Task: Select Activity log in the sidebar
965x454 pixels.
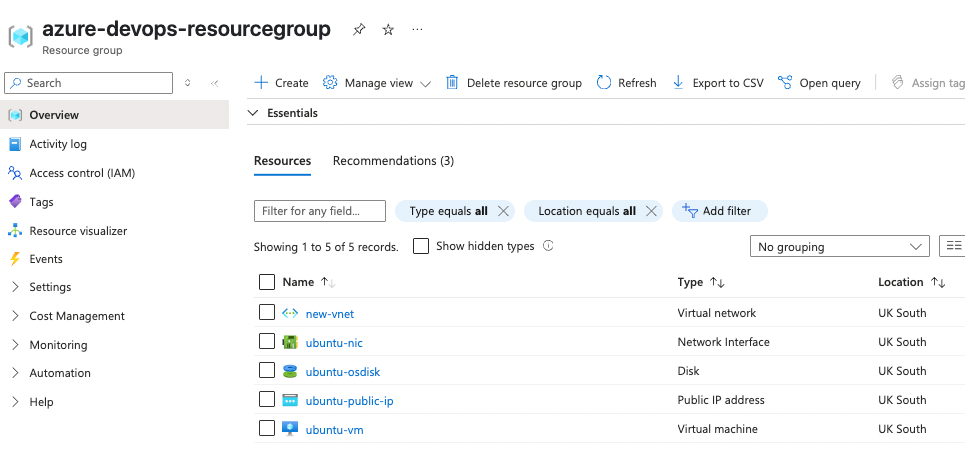Action: point(58,144)
